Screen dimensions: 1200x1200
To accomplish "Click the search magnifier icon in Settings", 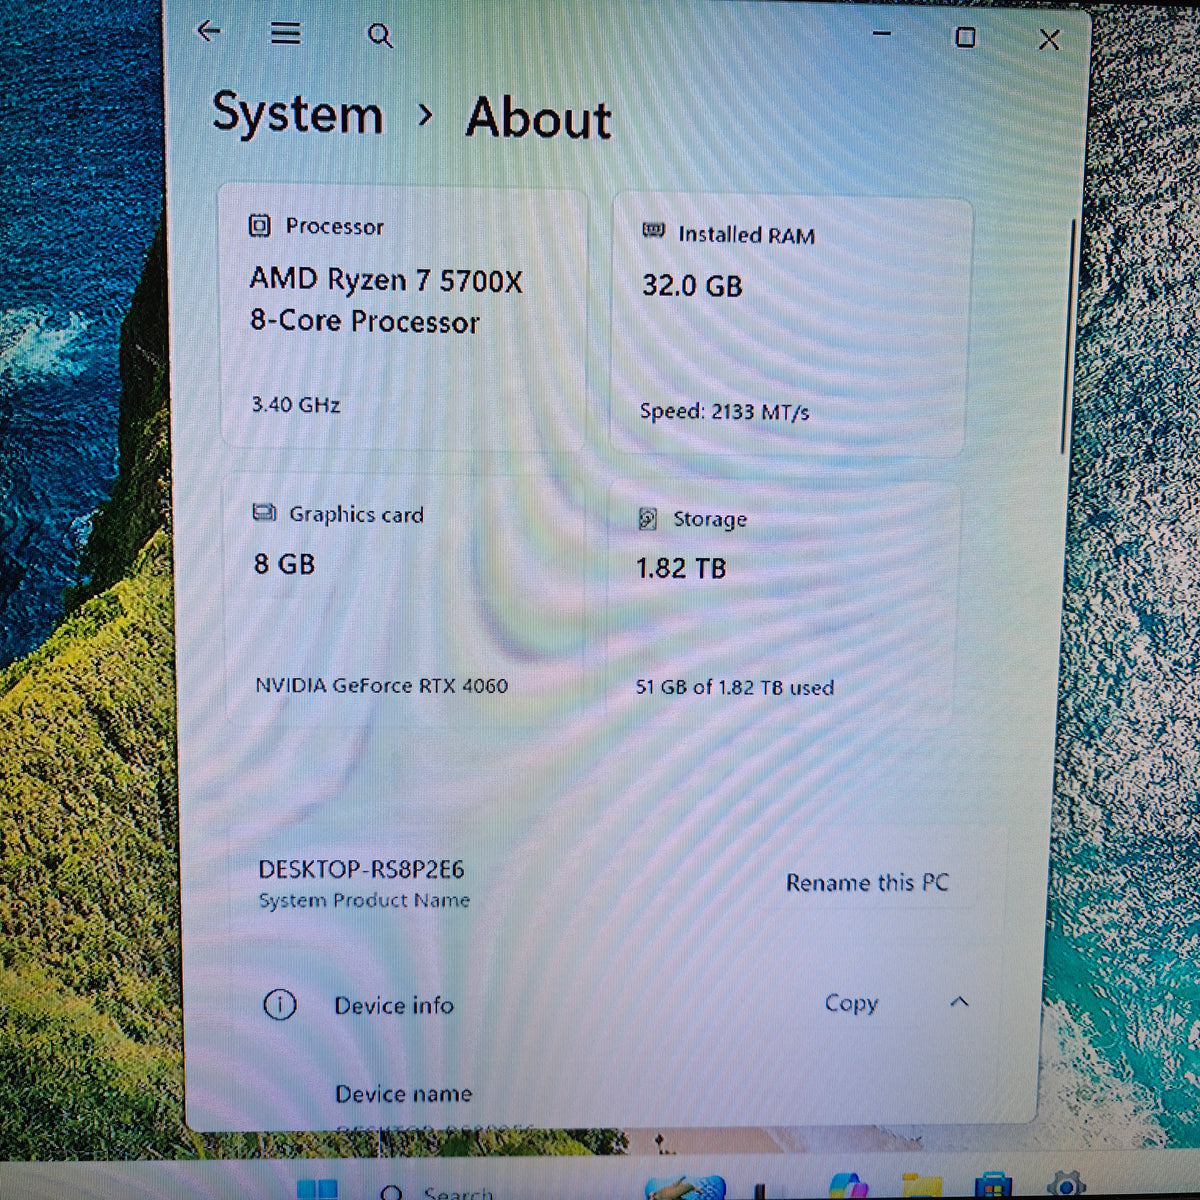I will click(380, 36).
